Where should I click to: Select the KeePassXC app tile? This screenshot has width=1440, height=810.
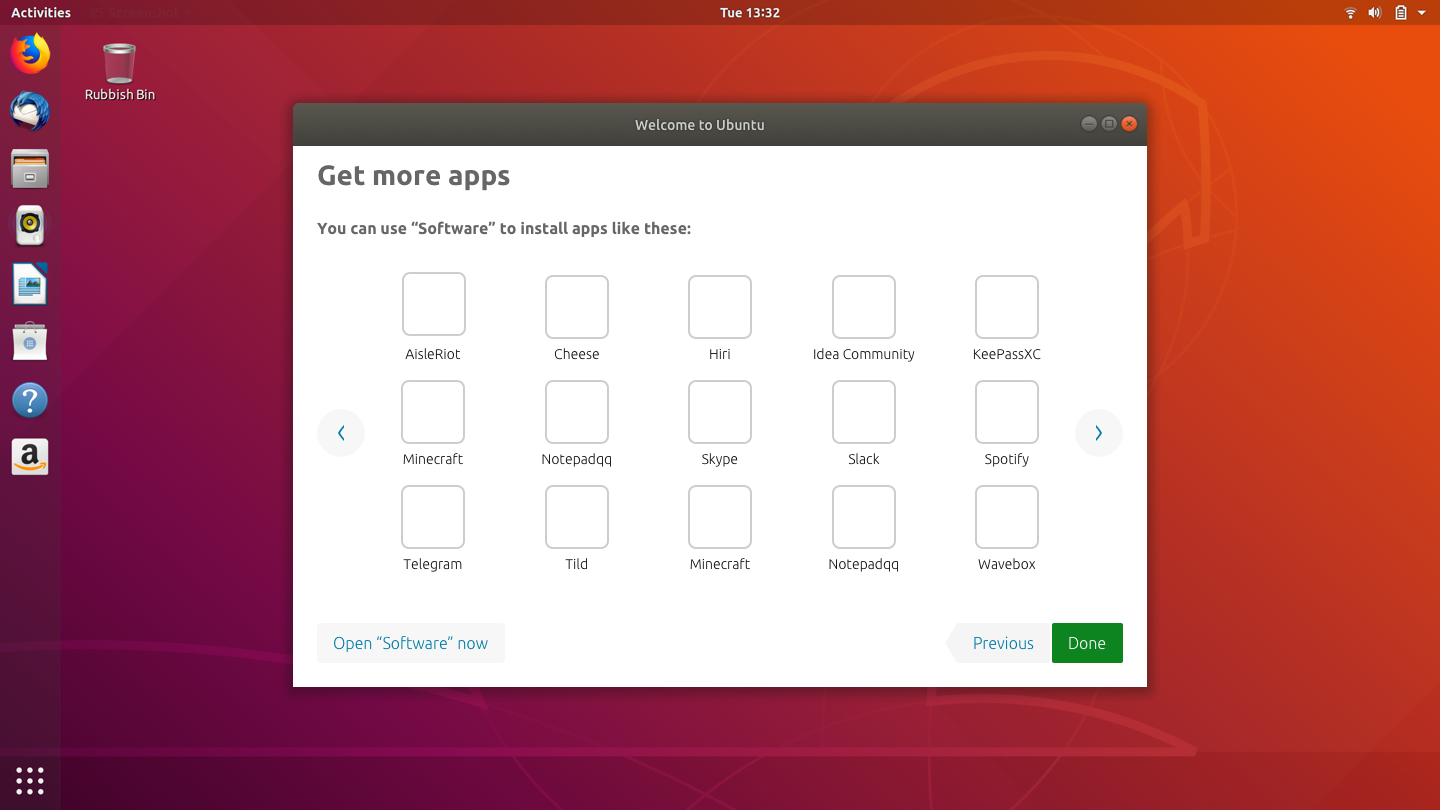pyautogui.click(x=1006, y=307)
